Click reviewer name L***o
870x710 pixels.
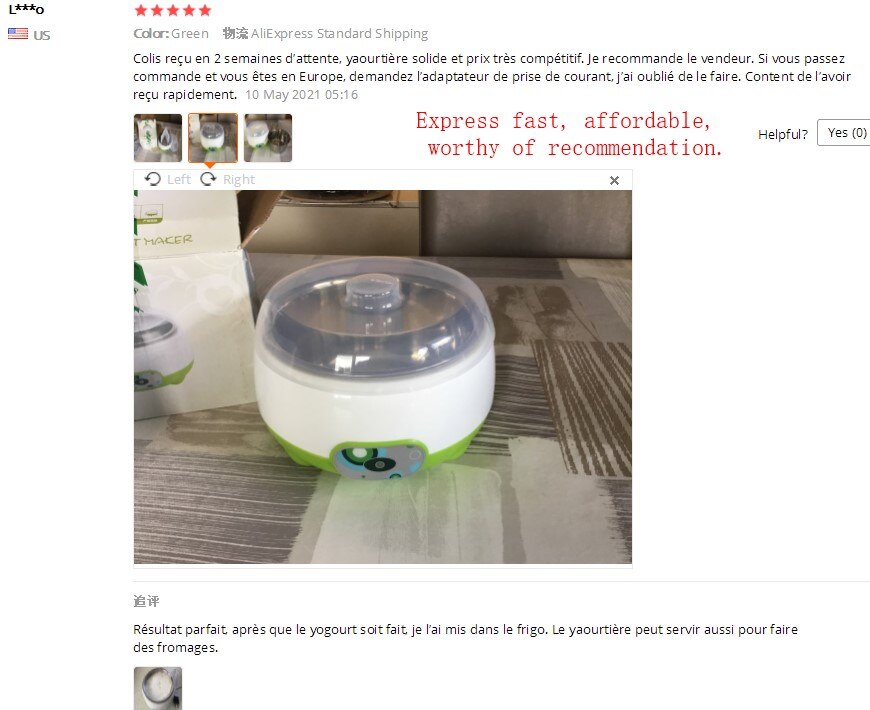(x=26, y=9)
